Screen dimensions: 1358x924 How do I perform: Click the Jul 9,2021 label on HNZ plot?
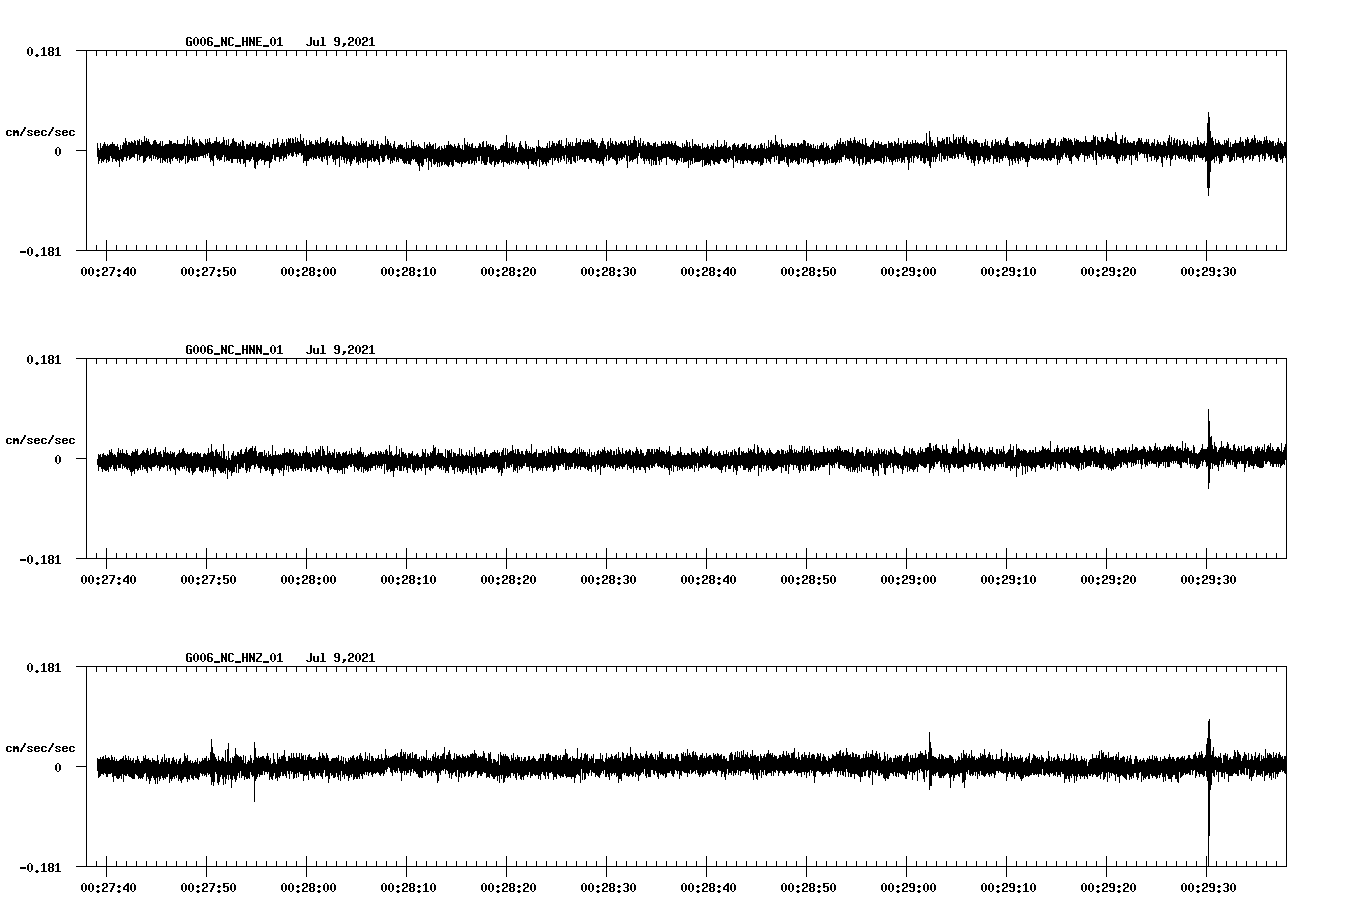coord(342,657)
